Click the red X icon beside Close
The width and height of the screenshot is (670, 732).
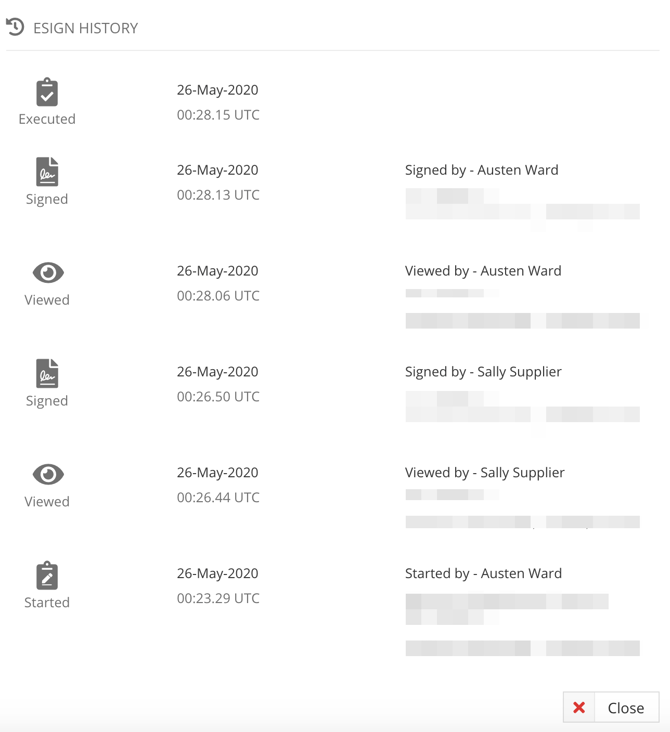(x=579, y=708)
